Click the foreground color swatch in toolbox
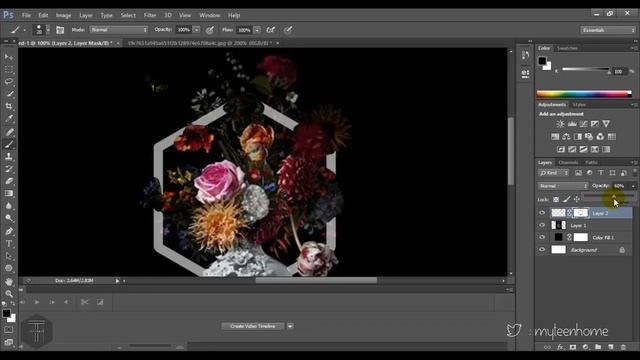Viewport: 640px width, 360px height. (x=6, y=313)
